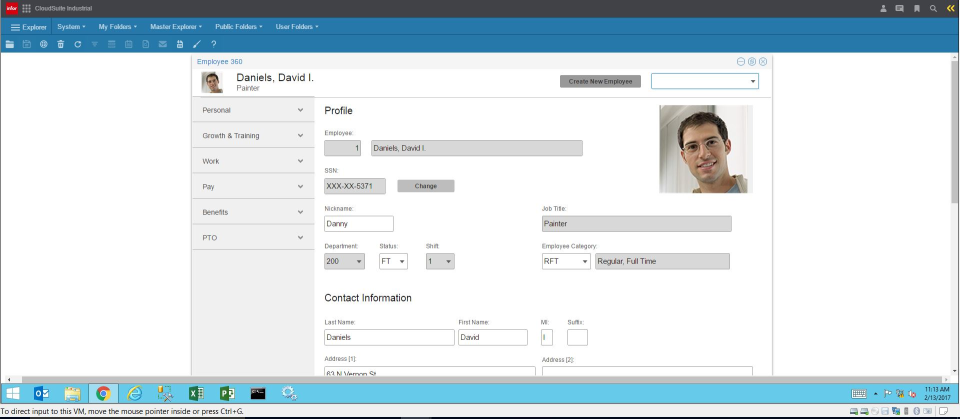The height and width of the screenshot is (419, 960).
Task: Click the open folder icon in toolbar
Action: 10,44
